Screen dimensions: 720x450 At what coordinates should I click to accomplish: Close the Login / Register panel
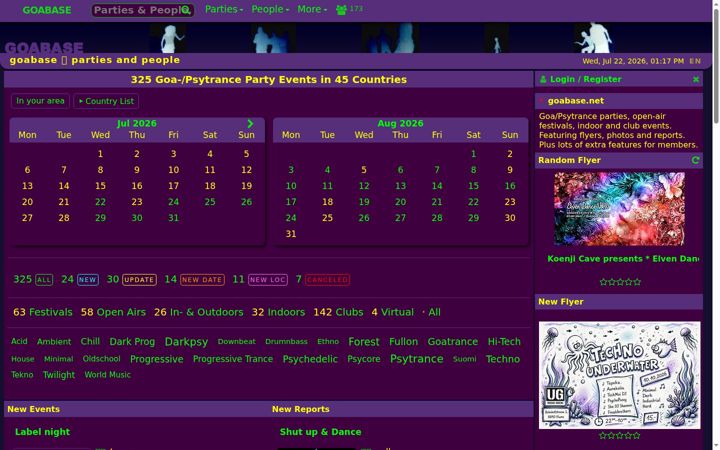point(696,79)
